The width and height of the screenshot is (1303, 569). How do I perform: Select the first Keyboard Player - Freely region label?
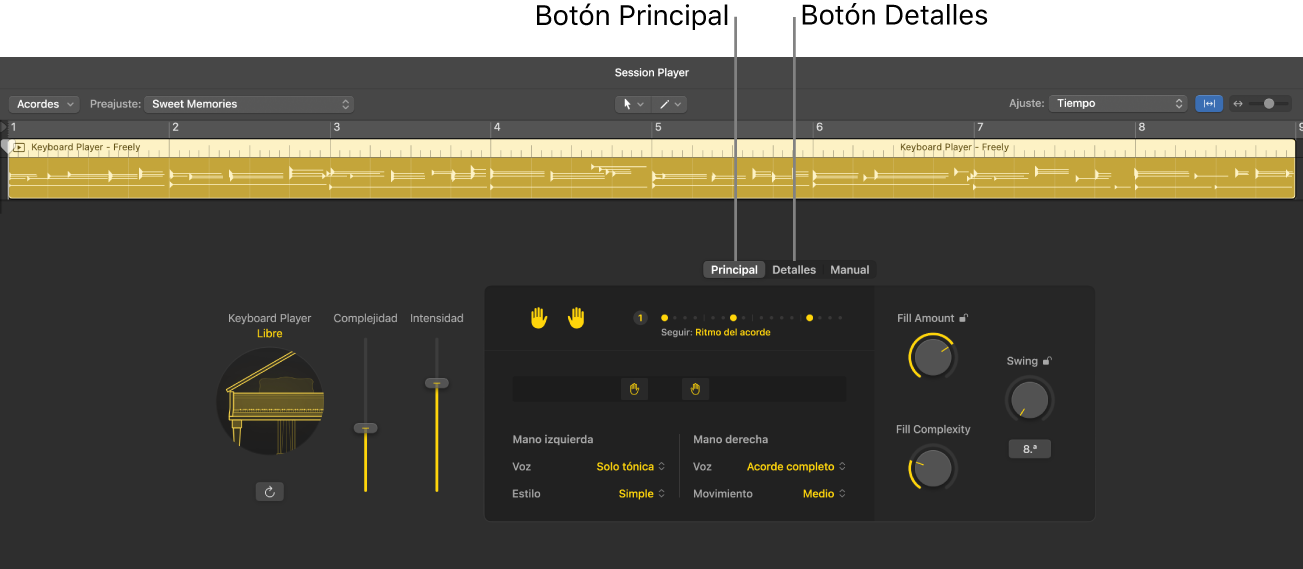click(86, 147)
